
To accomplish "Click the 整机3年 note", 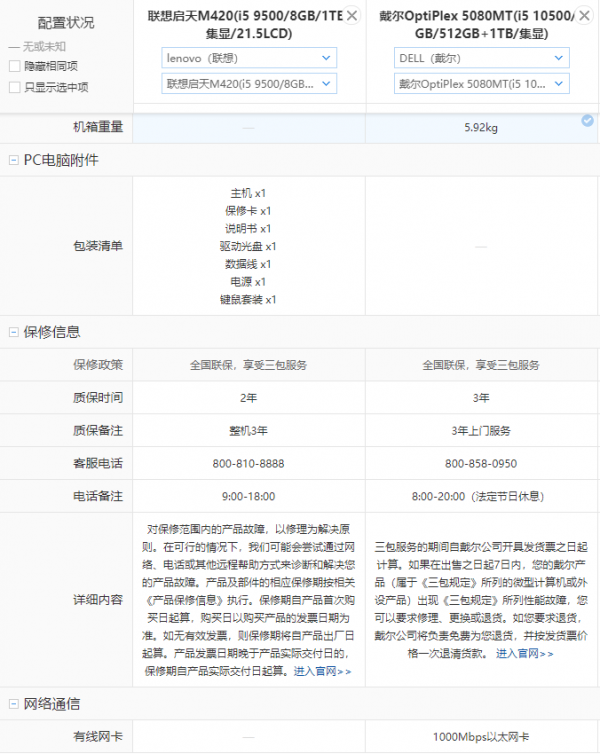I will point(249,430).
